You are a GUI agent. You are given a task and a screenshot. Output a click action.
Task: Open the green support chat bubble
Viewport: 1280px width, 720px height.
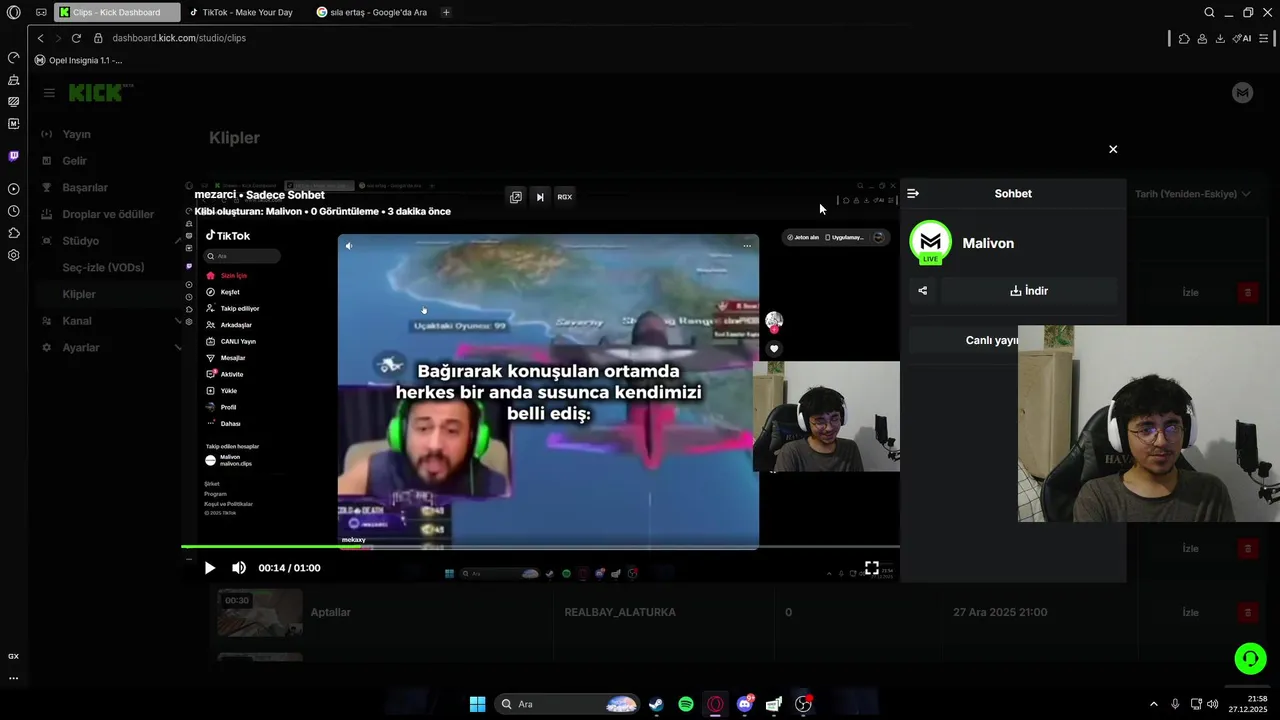(1250, 659)
